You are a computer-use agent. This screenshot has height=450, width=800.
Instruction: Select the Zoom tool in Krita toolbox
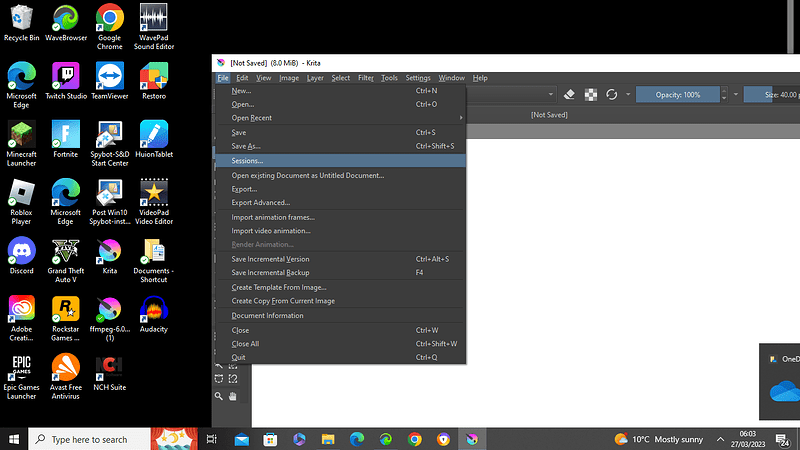click(x=219, y=396)
